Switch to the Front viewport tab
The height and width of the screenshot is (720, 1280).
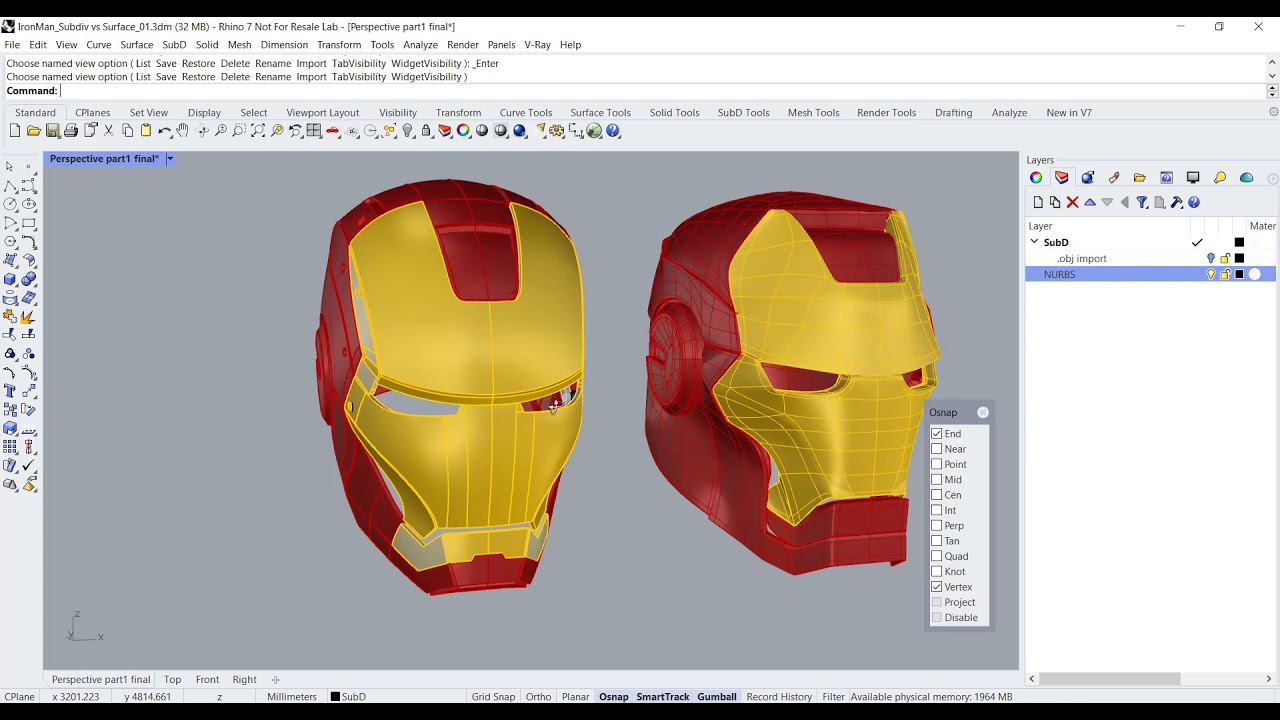click(207, 680)
